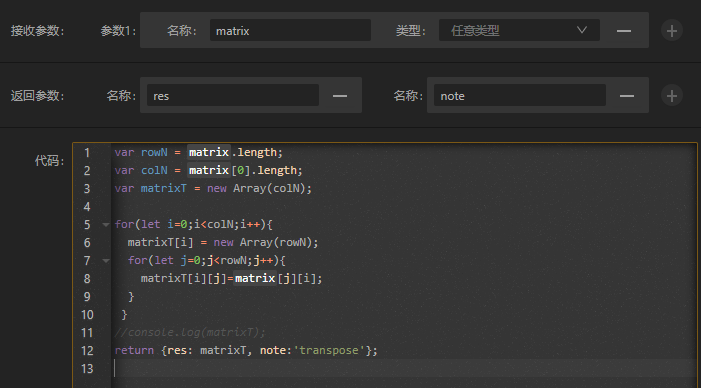Screen dimensions: 701x388
Task: Click the highlighted matrix on line 1
Action: (209, 152)
